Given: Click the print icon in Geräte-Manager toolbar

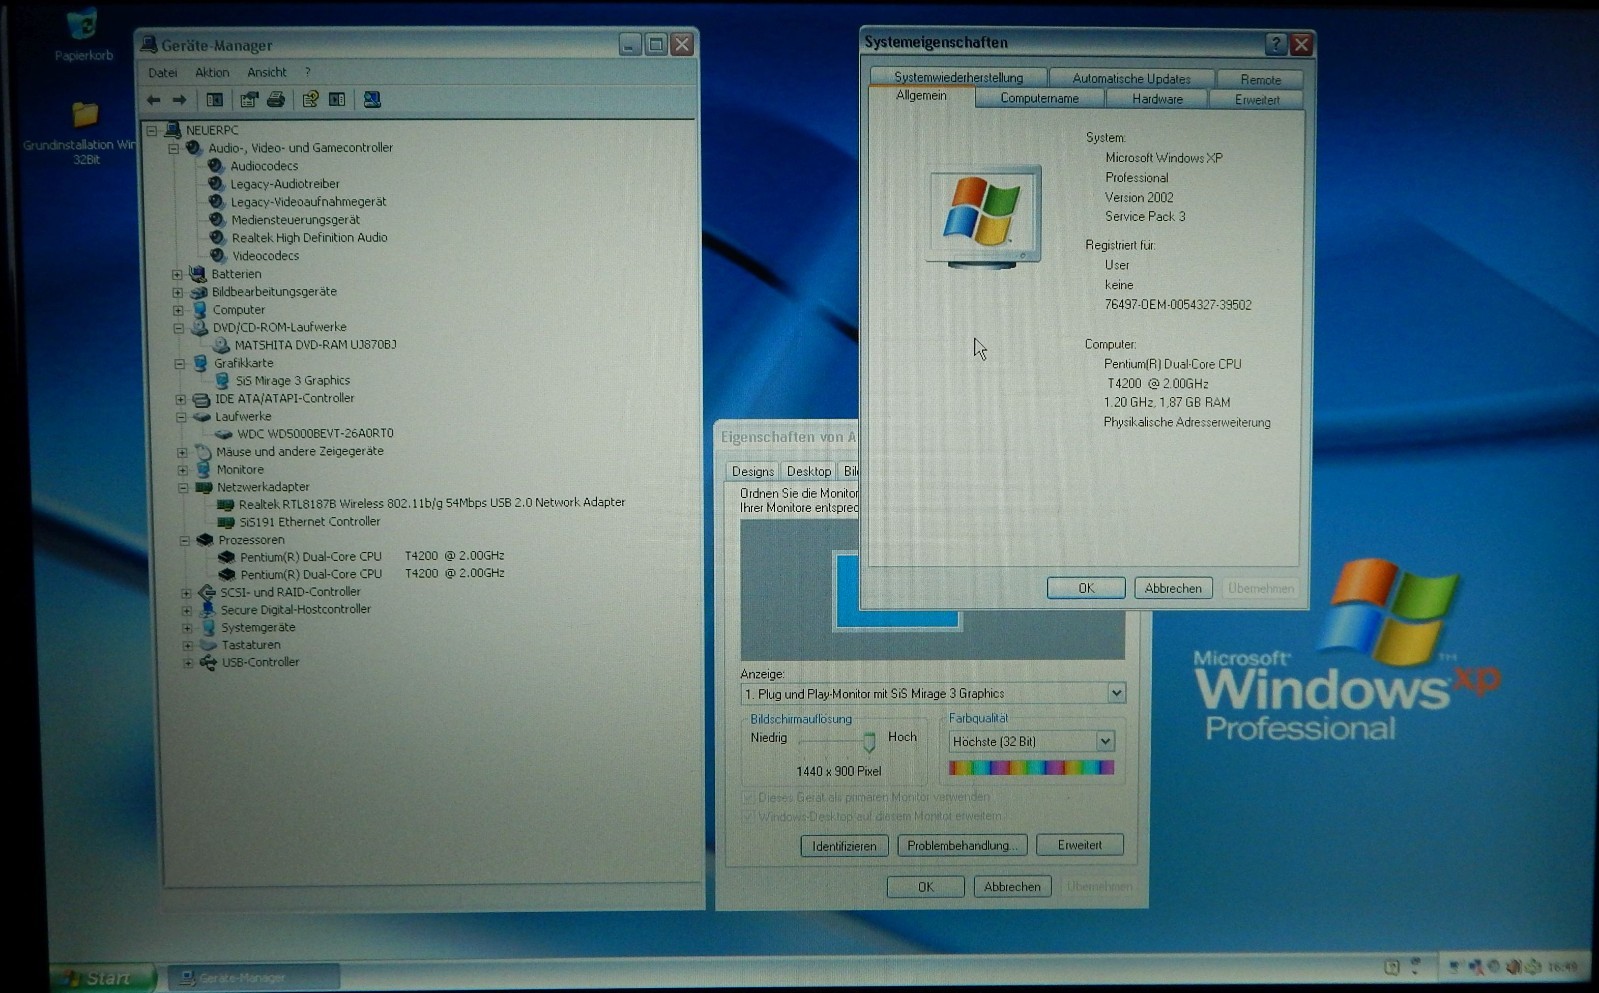Looking at the screenshot, I should (x=276, y=100).
